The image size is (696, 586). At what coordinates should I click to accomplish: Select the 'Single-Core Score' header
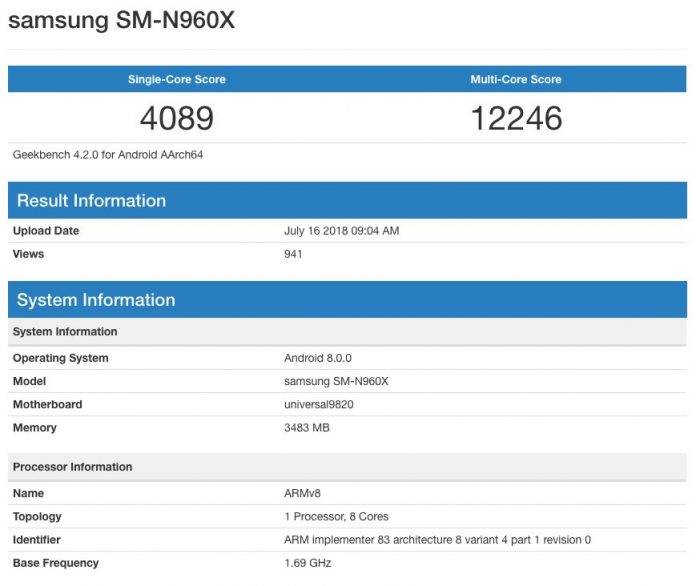(x=177, y=79)
